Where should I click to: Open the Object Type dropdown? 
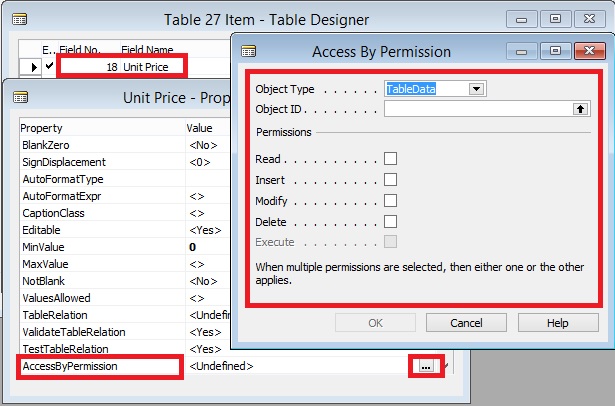tap(476, 89)
